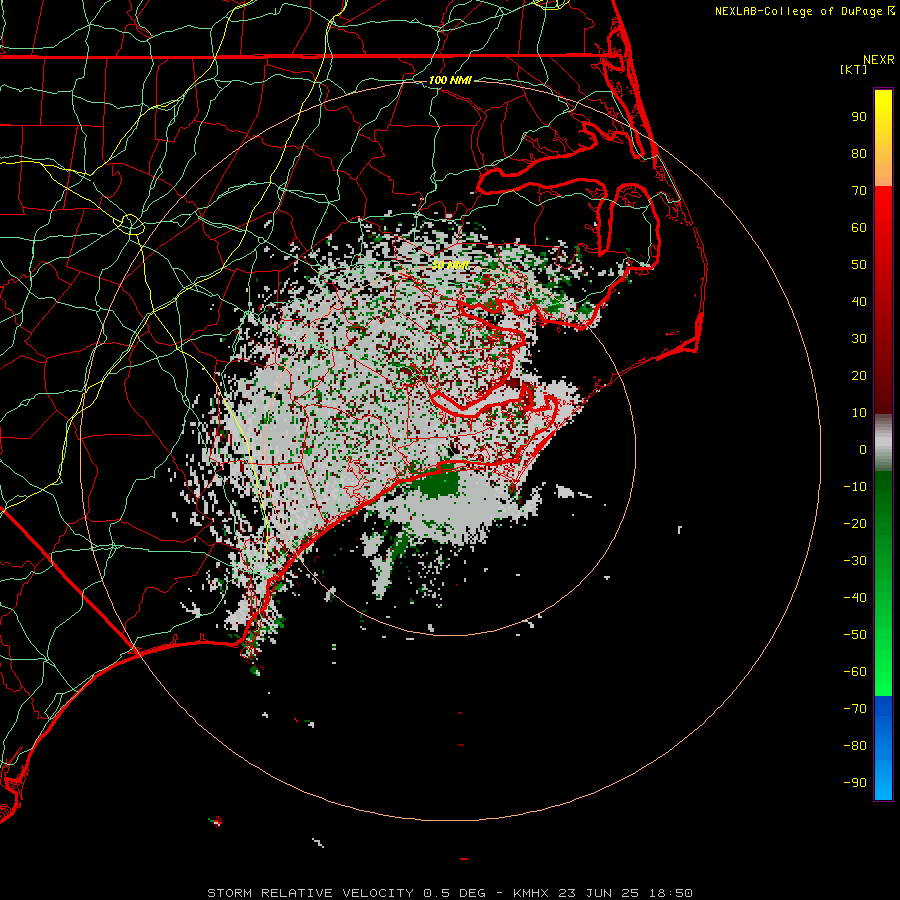900x900 pixels.
Task: Click the positive 40 knot scale label
Action: (x=859, y=302)
